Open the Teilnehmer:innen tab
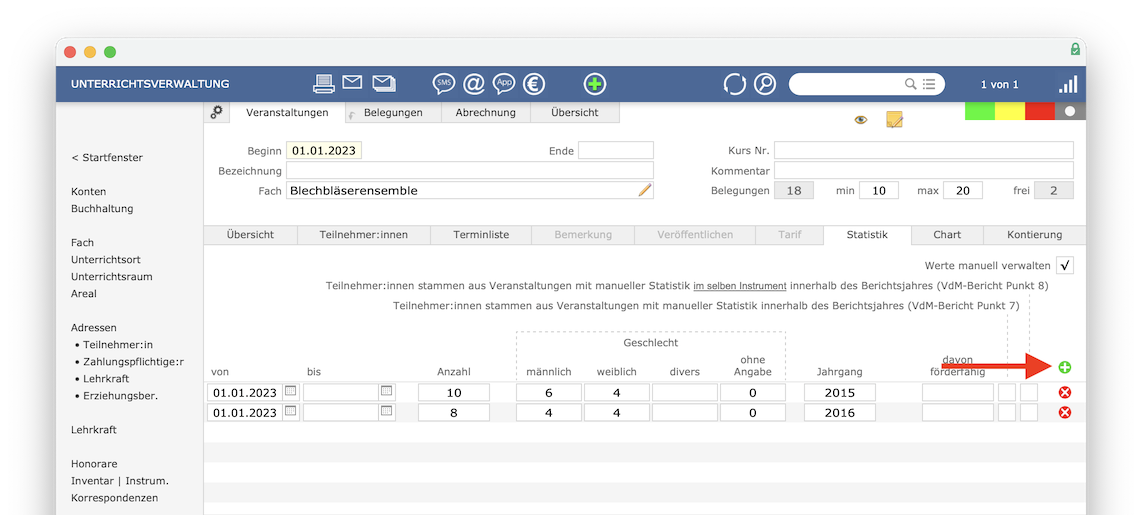This screenshot has height=515, width=1142. (363, 235)
